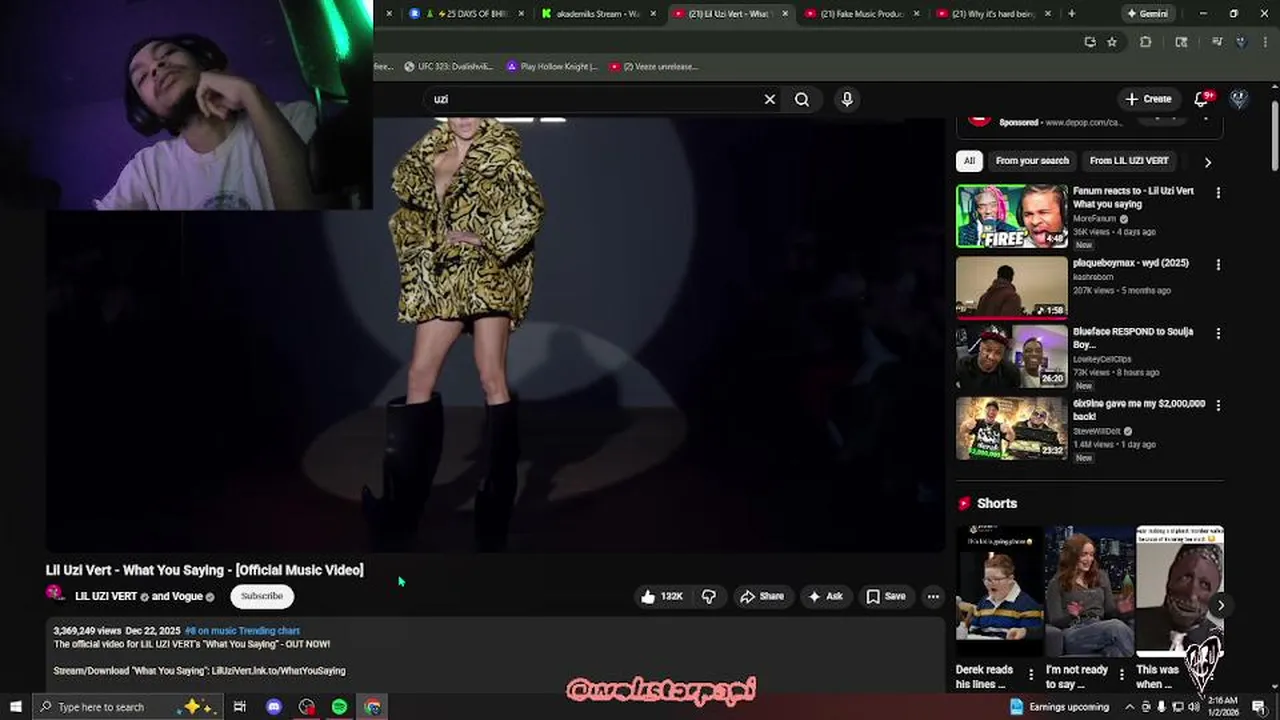Viewport: 1280px width, 720px height.
Task: Open Chrome extensions puzzle icon
Action: (x=1146, y=42)
